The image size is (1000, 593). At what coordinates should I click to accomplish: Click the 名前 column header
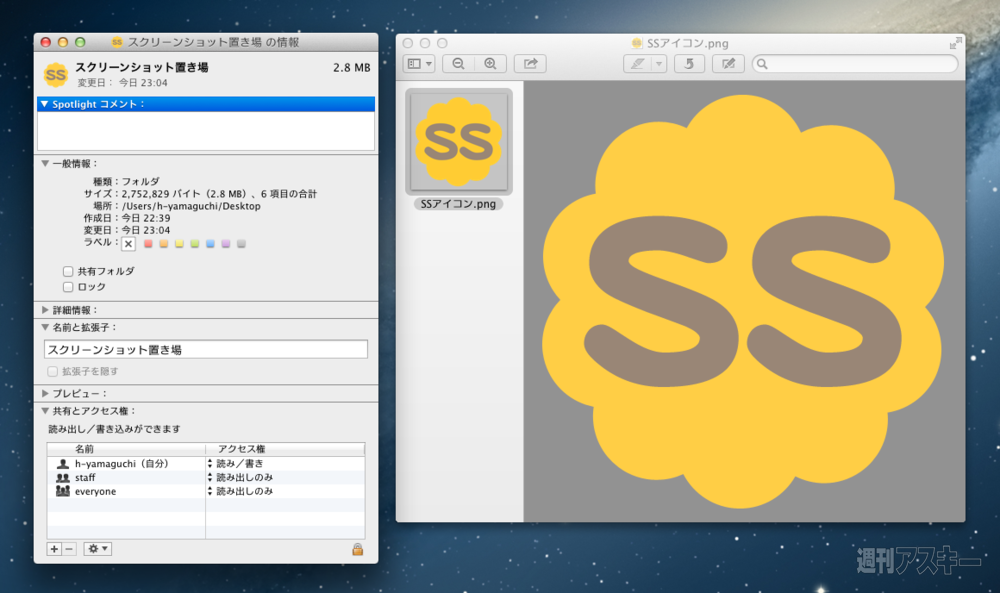(126, 449)
